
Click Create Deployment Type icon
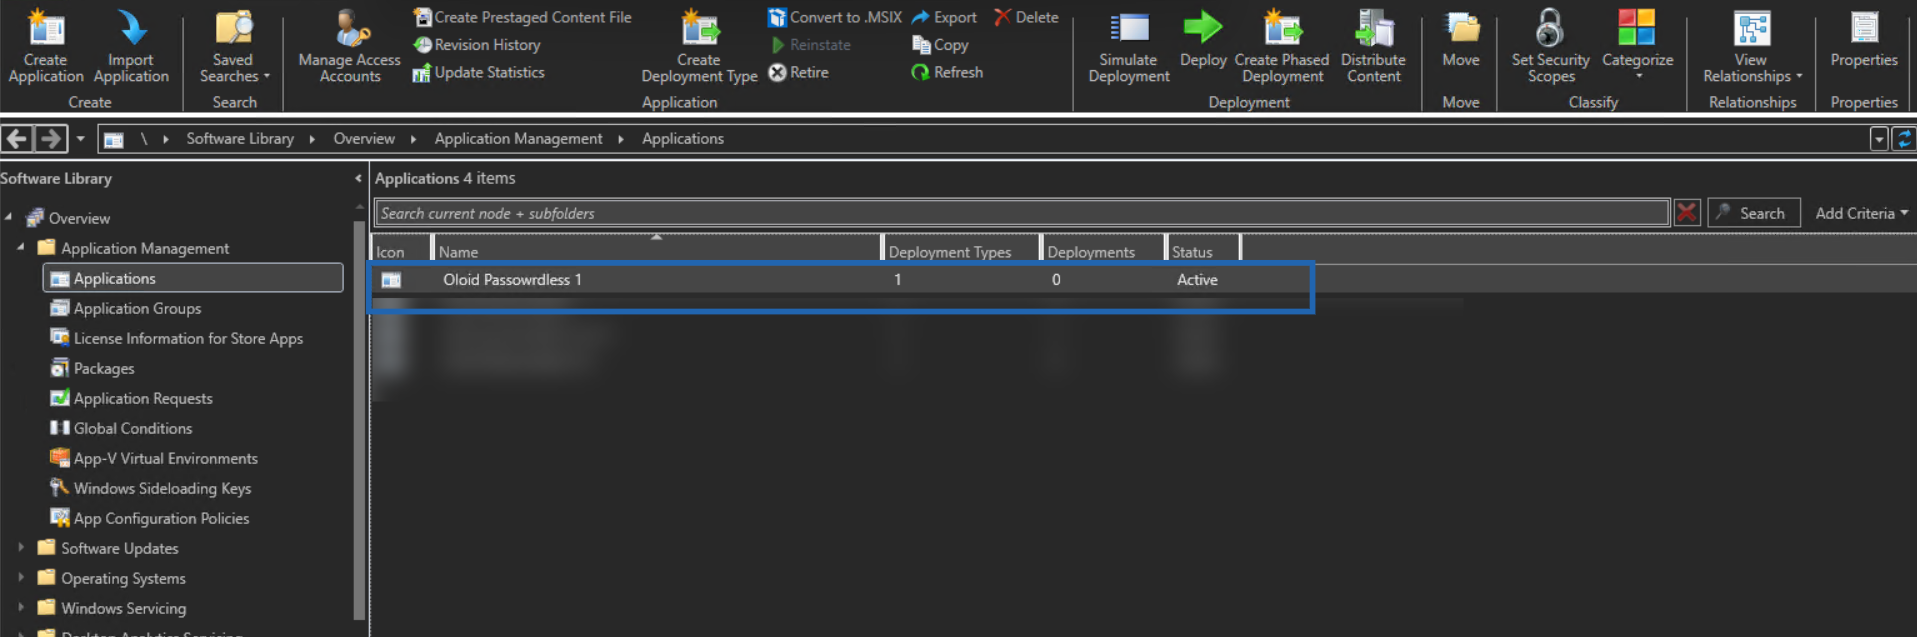point(700,28)
